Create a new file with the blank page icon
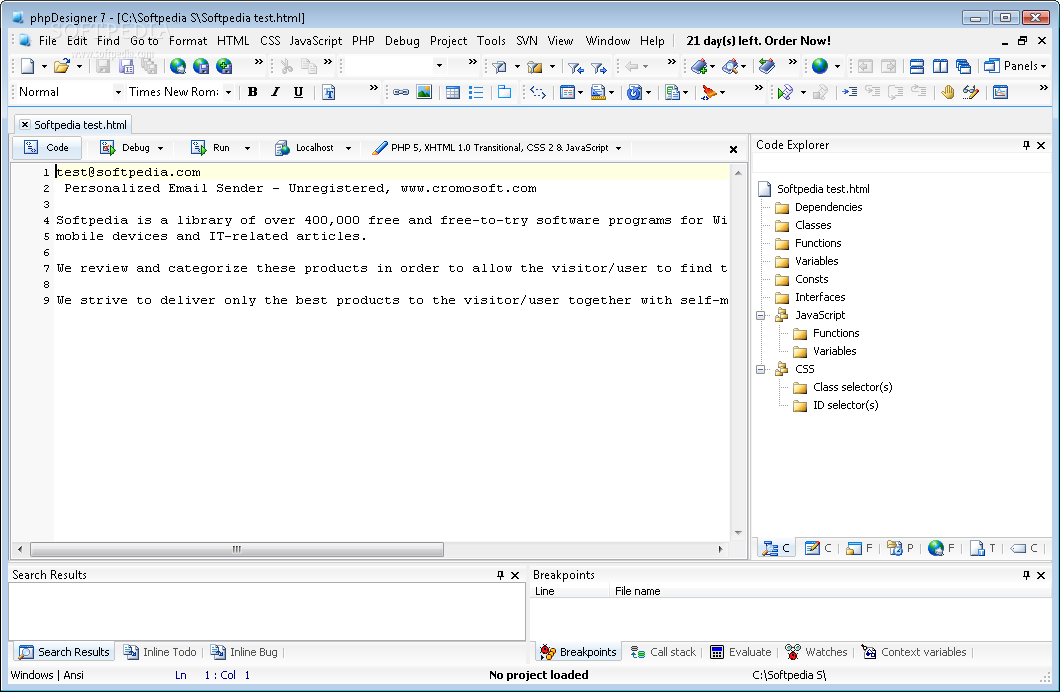 (27, 66)
